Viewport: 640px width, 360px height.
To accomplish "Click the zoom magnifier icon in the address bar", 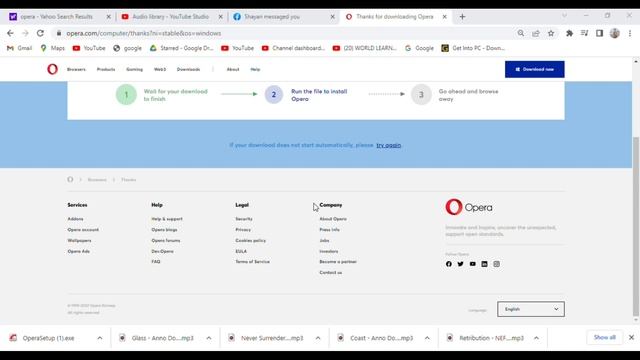I will [521, 33].
